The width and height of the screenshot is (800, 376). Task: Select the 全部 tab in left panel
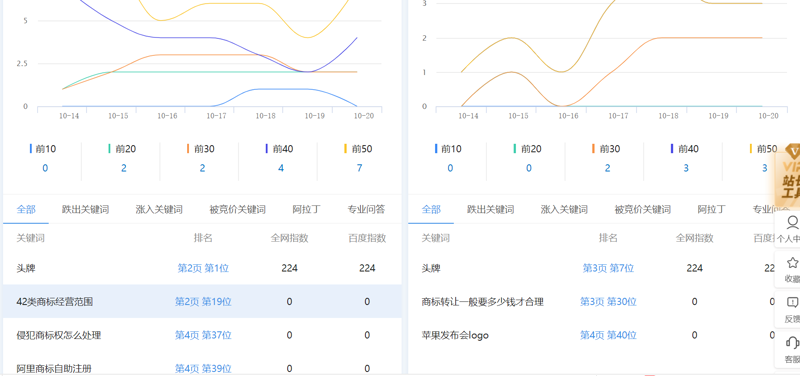[26, 209]
